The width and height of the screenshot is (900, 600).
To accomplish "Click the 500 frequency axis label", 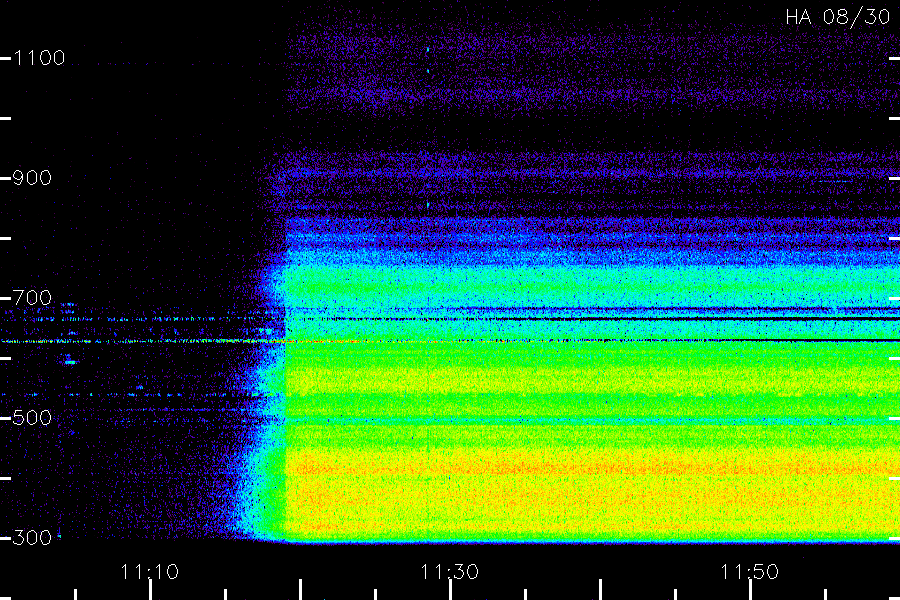I will [x=32, y=418].
